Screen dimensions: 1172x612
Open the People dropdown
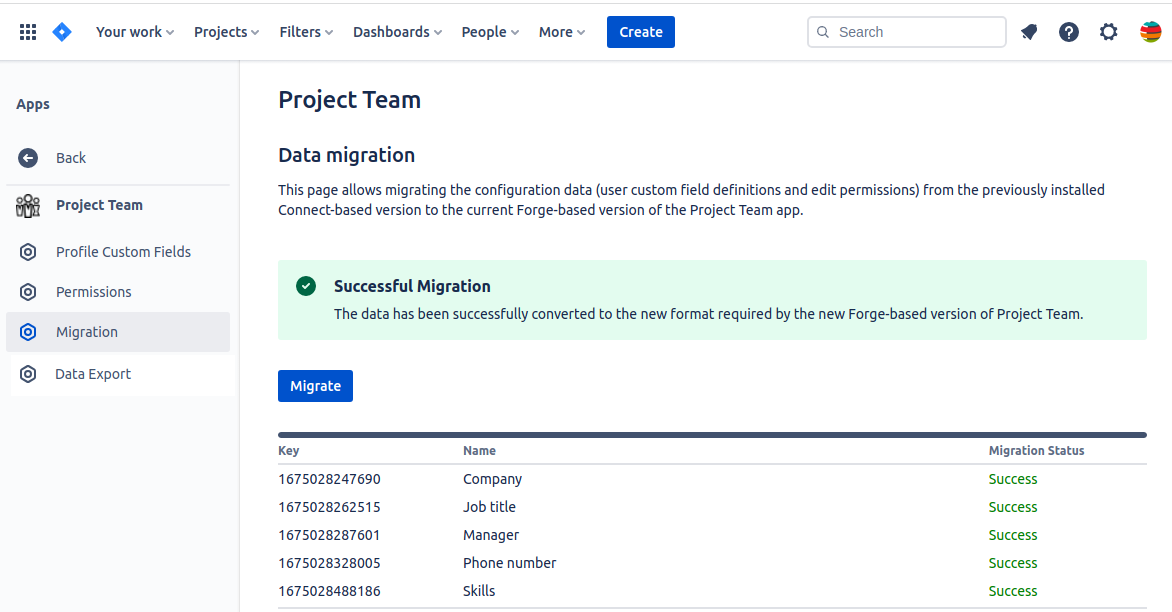[490, 32]
